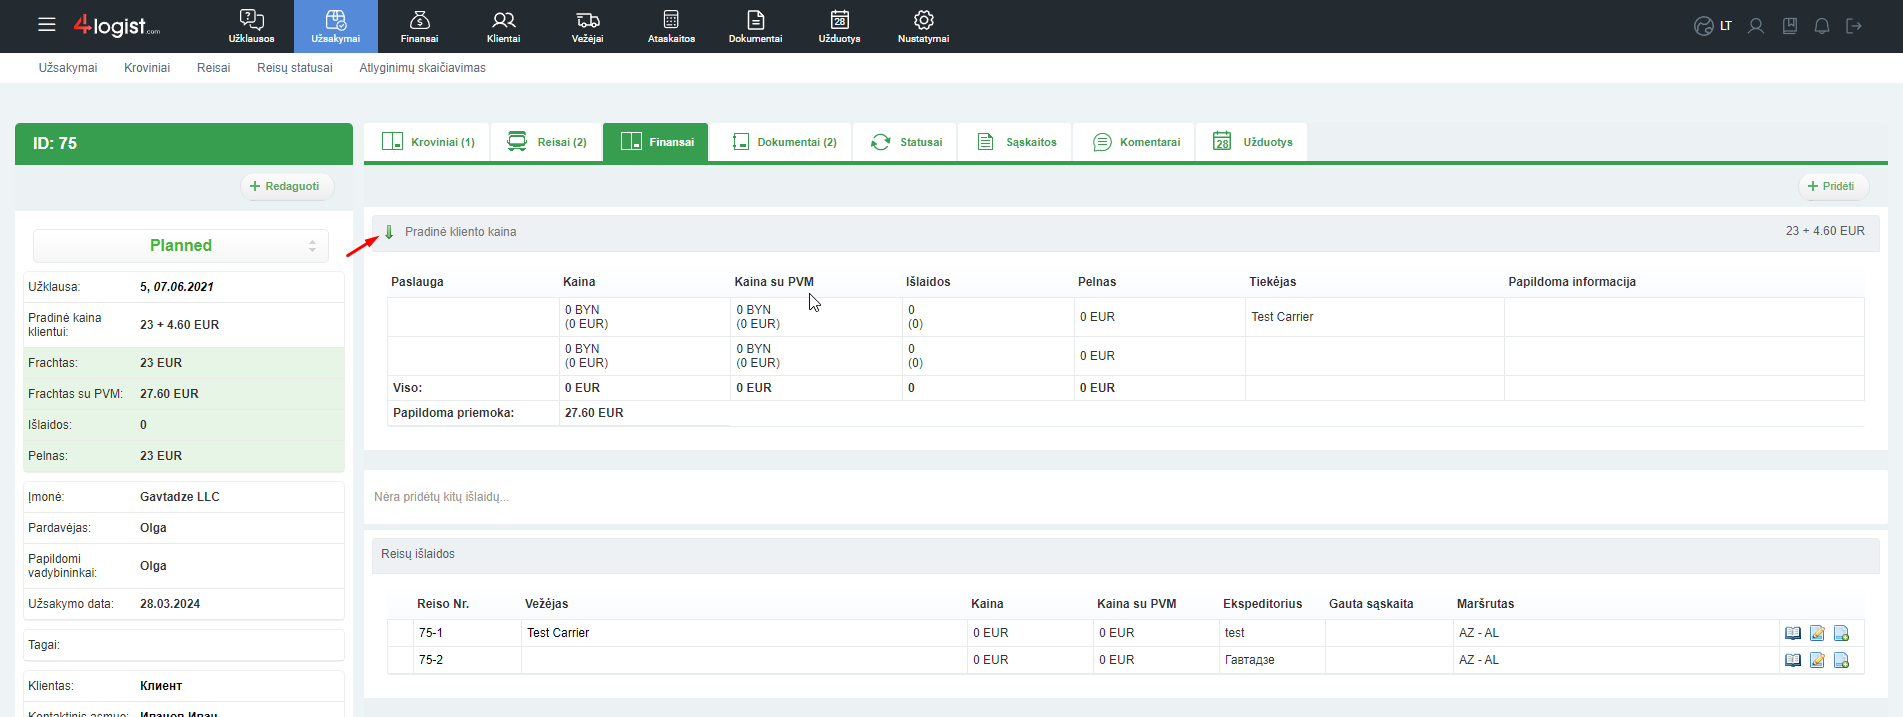This screenshot has height=717, width=1903.
Task: Switch to Užduotys order tab
Action: tap(1252, 142)
